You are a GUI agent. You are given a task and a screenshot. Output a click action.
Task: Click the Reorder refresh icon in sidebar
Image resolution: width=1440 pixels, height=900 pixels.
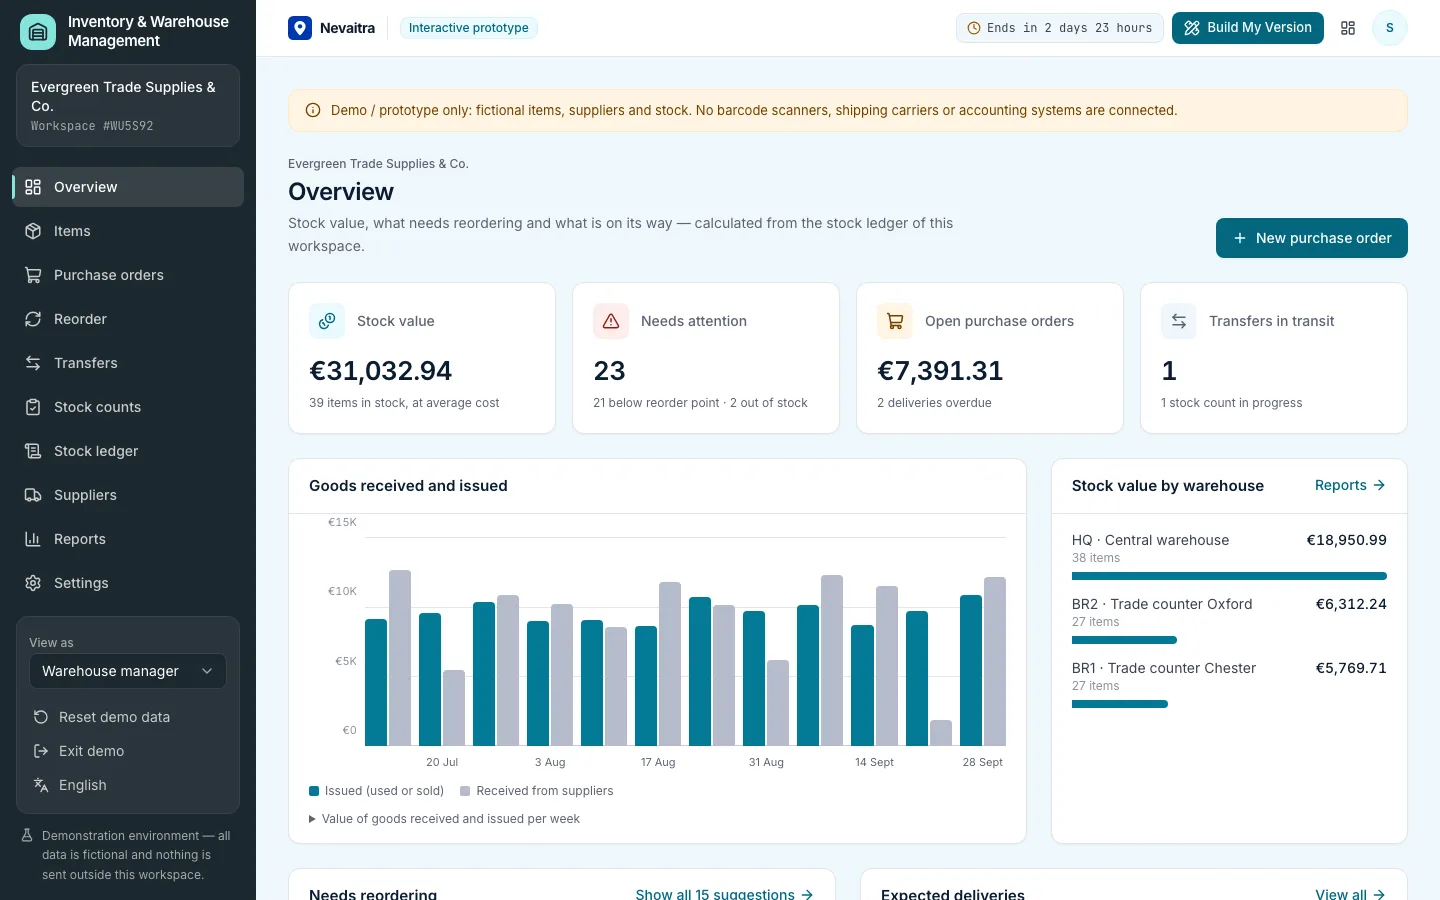tap(33, 319)
